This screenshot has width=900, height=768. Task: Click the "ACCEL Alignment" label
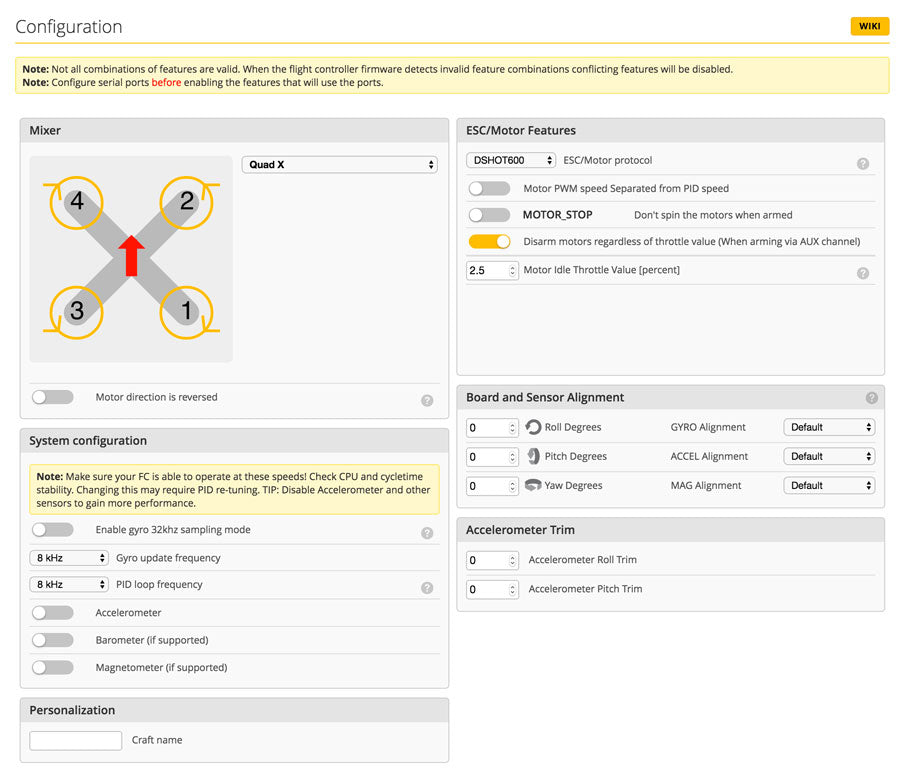pos(709,456)
